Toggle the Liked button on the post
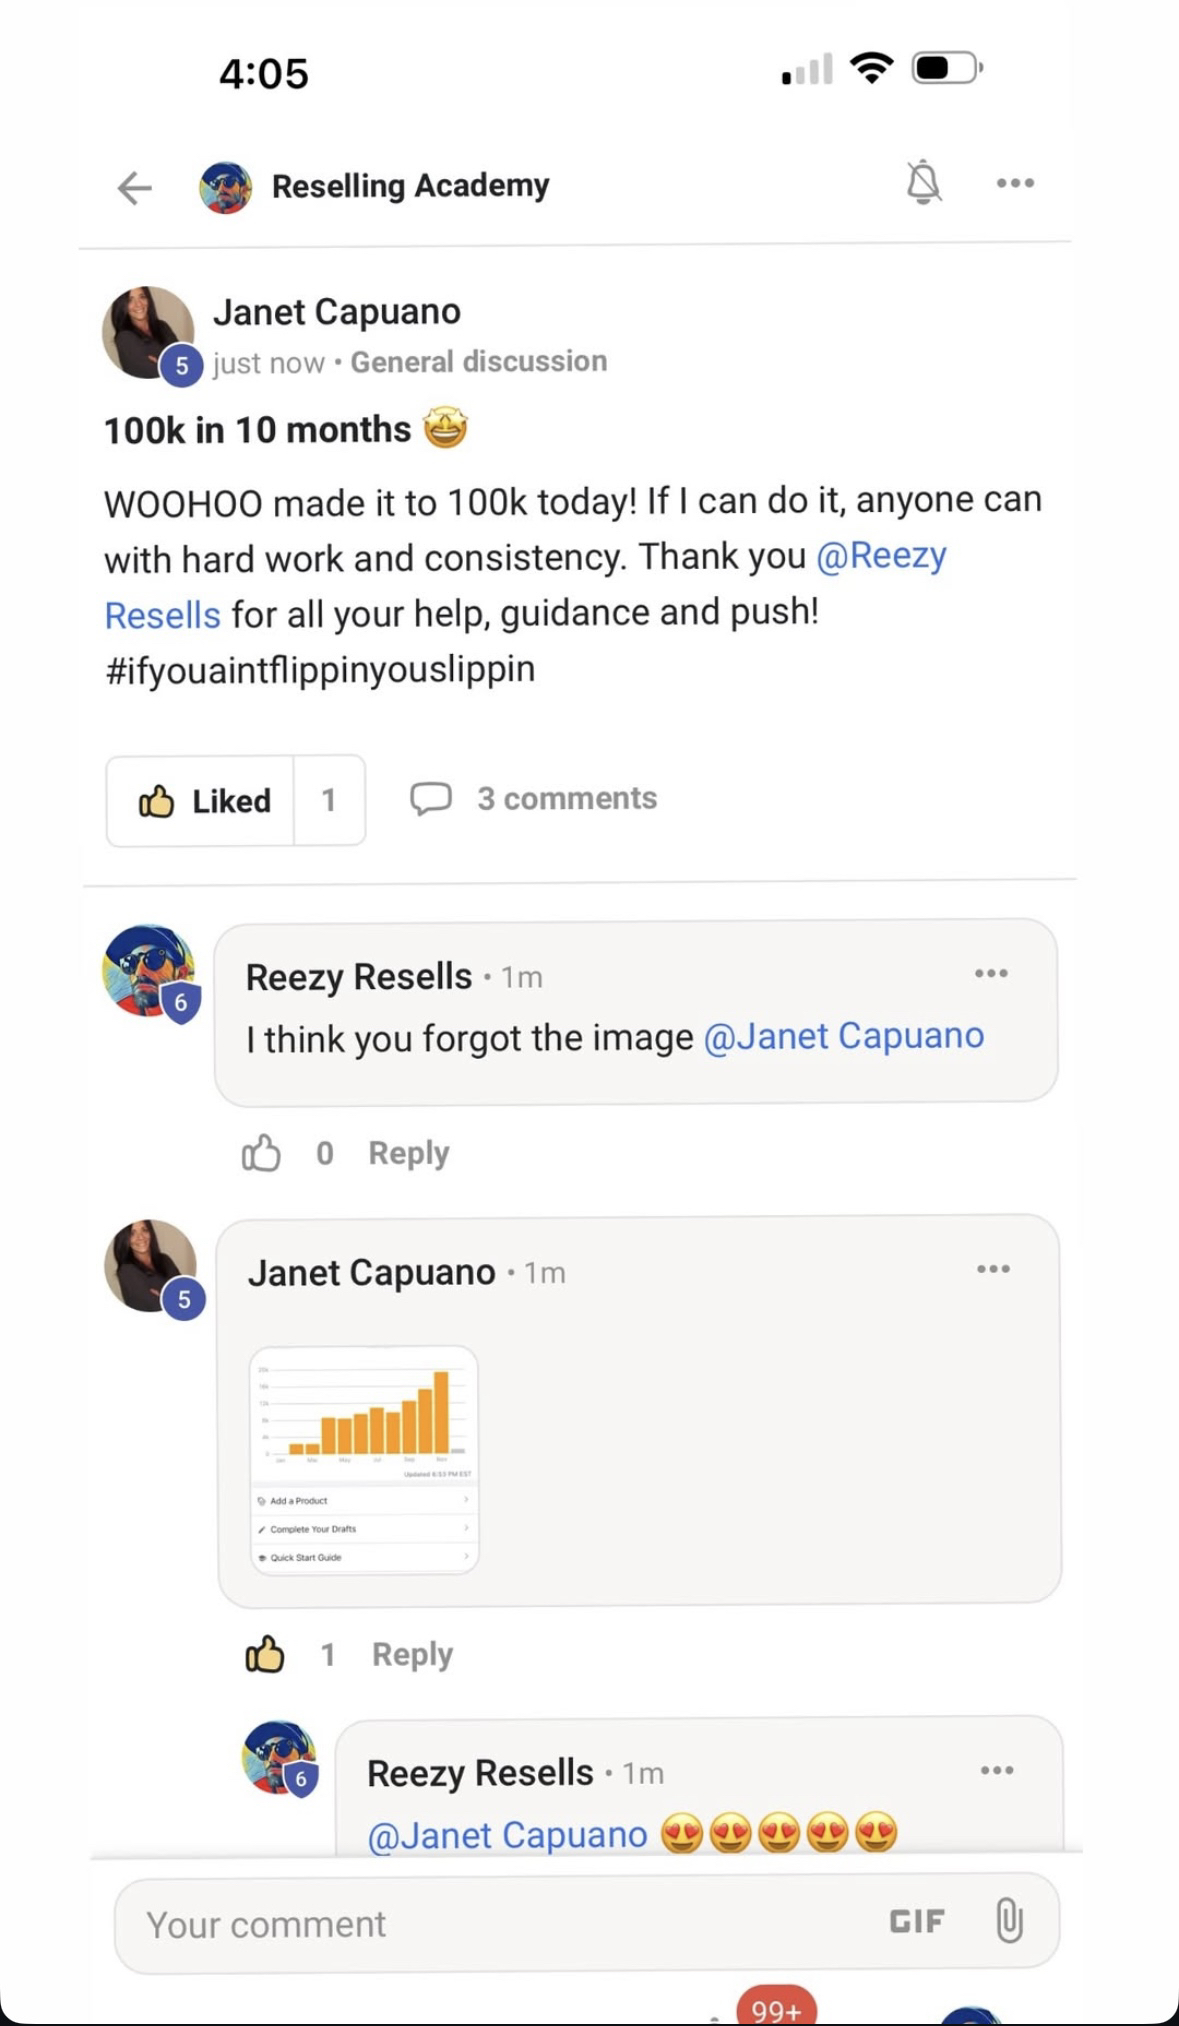Viewport: 1179px width, 2026px height. 203,801
